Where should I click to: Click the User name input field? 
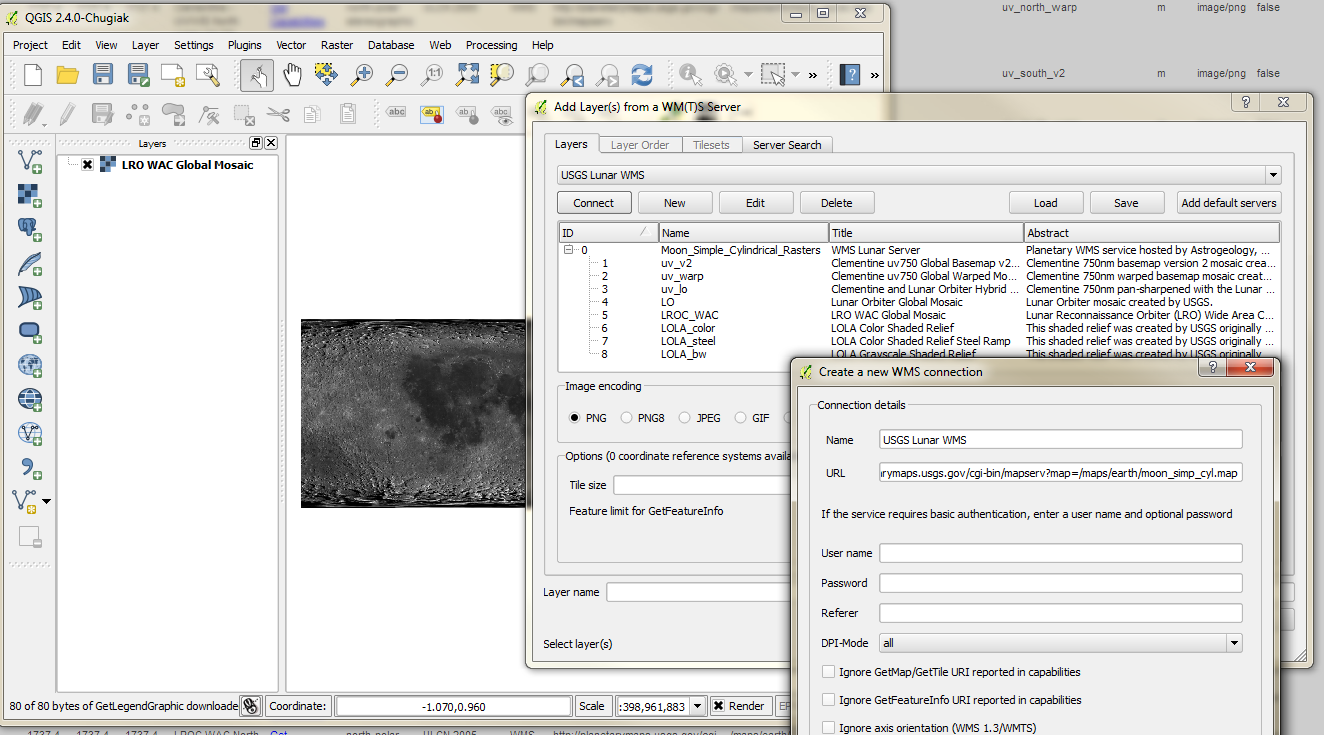pos(1060,553)
